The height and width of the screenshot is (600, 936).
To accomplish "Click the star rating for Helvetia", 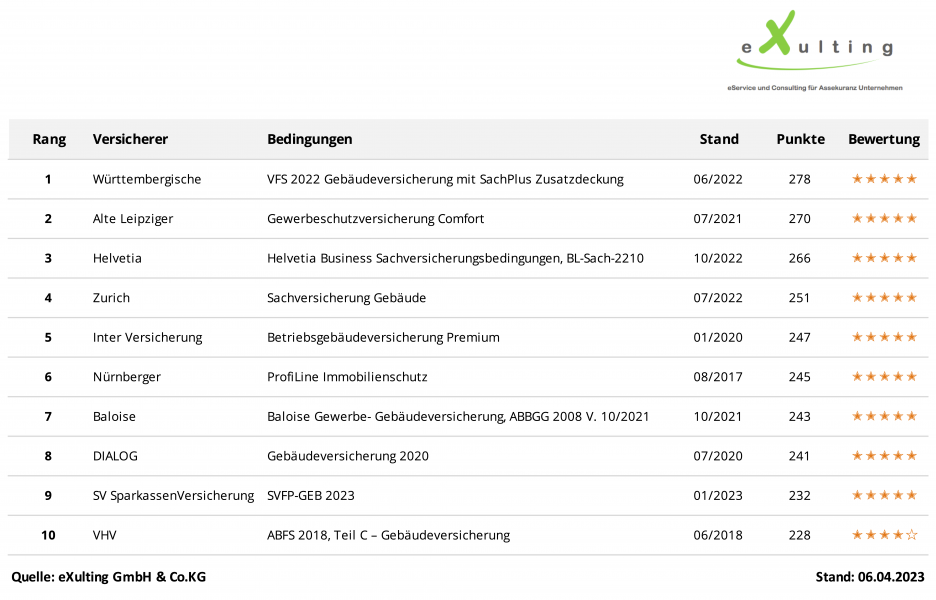I will click(884, 257).
